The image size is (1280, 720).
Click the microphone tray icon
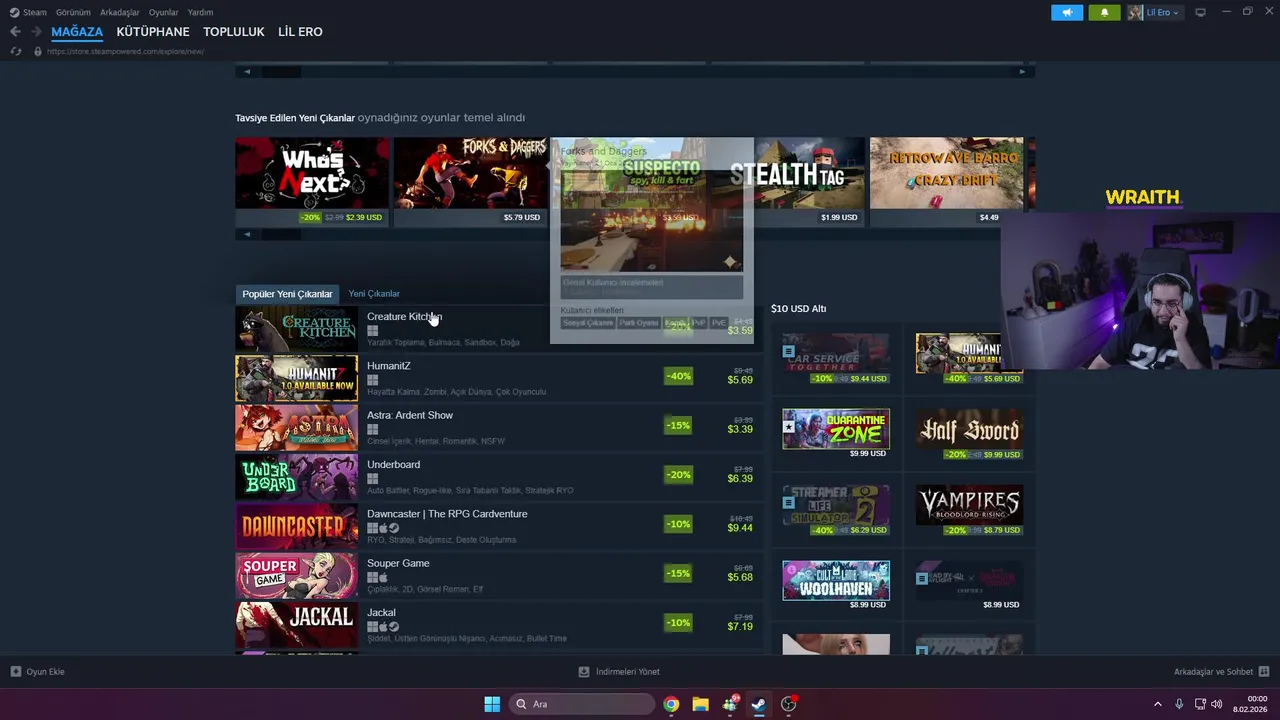click(1179, 704)
